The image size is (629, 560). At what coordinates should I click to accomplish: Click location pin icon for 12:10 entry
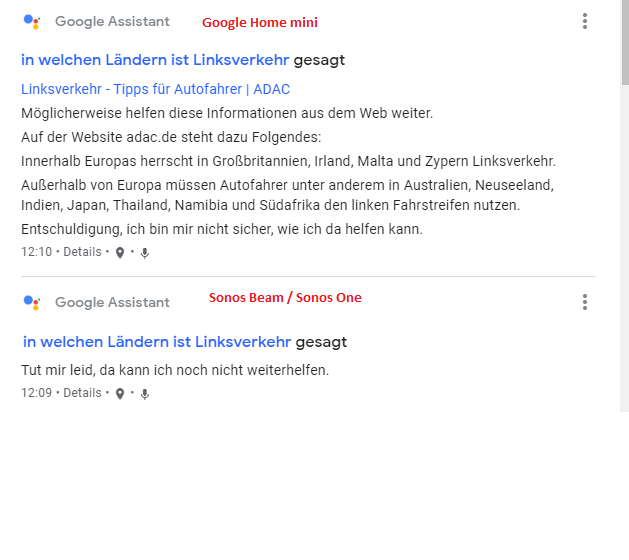click(120, 253)
